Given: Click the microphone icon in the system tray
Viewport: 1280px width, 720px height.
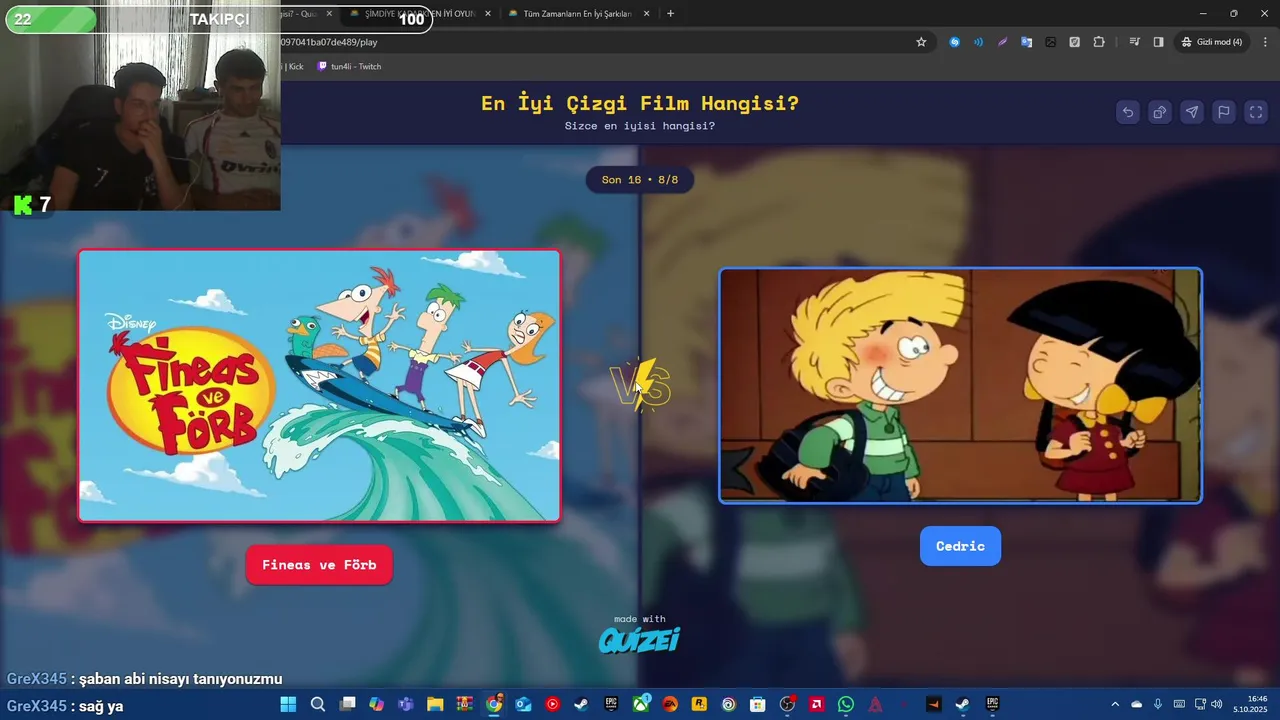Looking at the screenshot, I should 1158,704.
